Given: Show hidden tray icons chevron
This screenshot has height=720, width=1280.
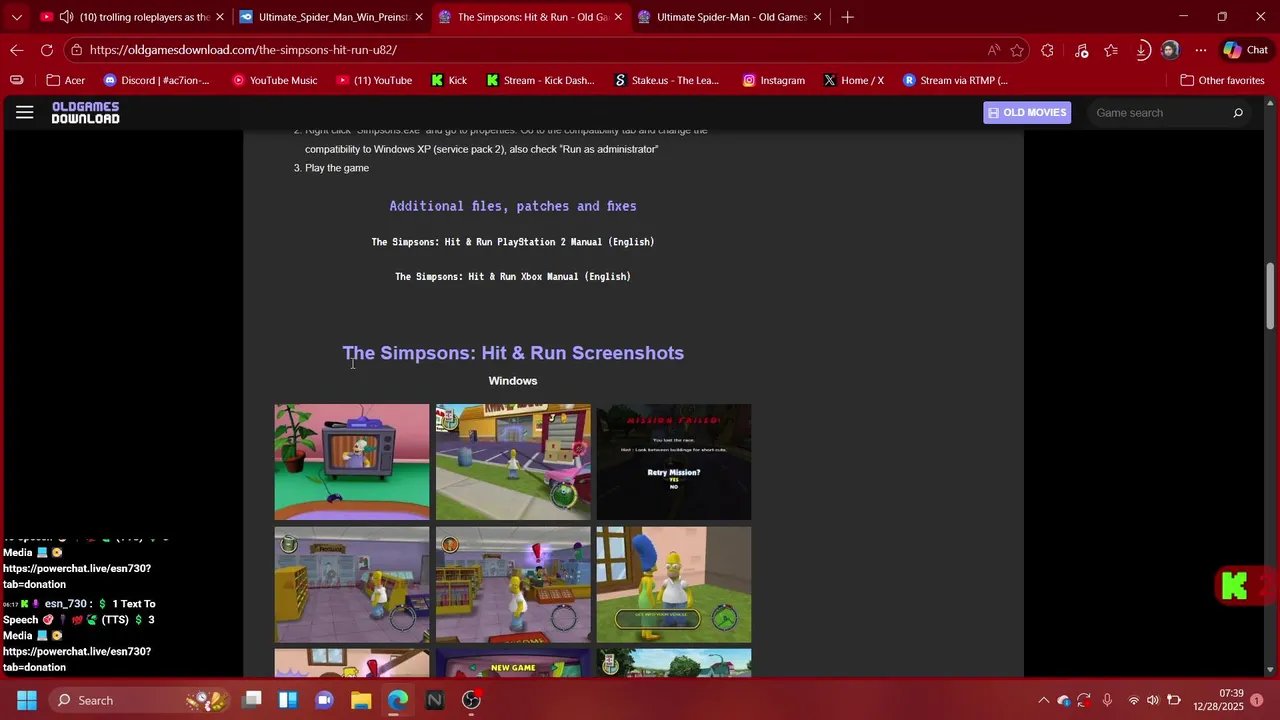Looking at the screenshot, I should [1044, 700].
